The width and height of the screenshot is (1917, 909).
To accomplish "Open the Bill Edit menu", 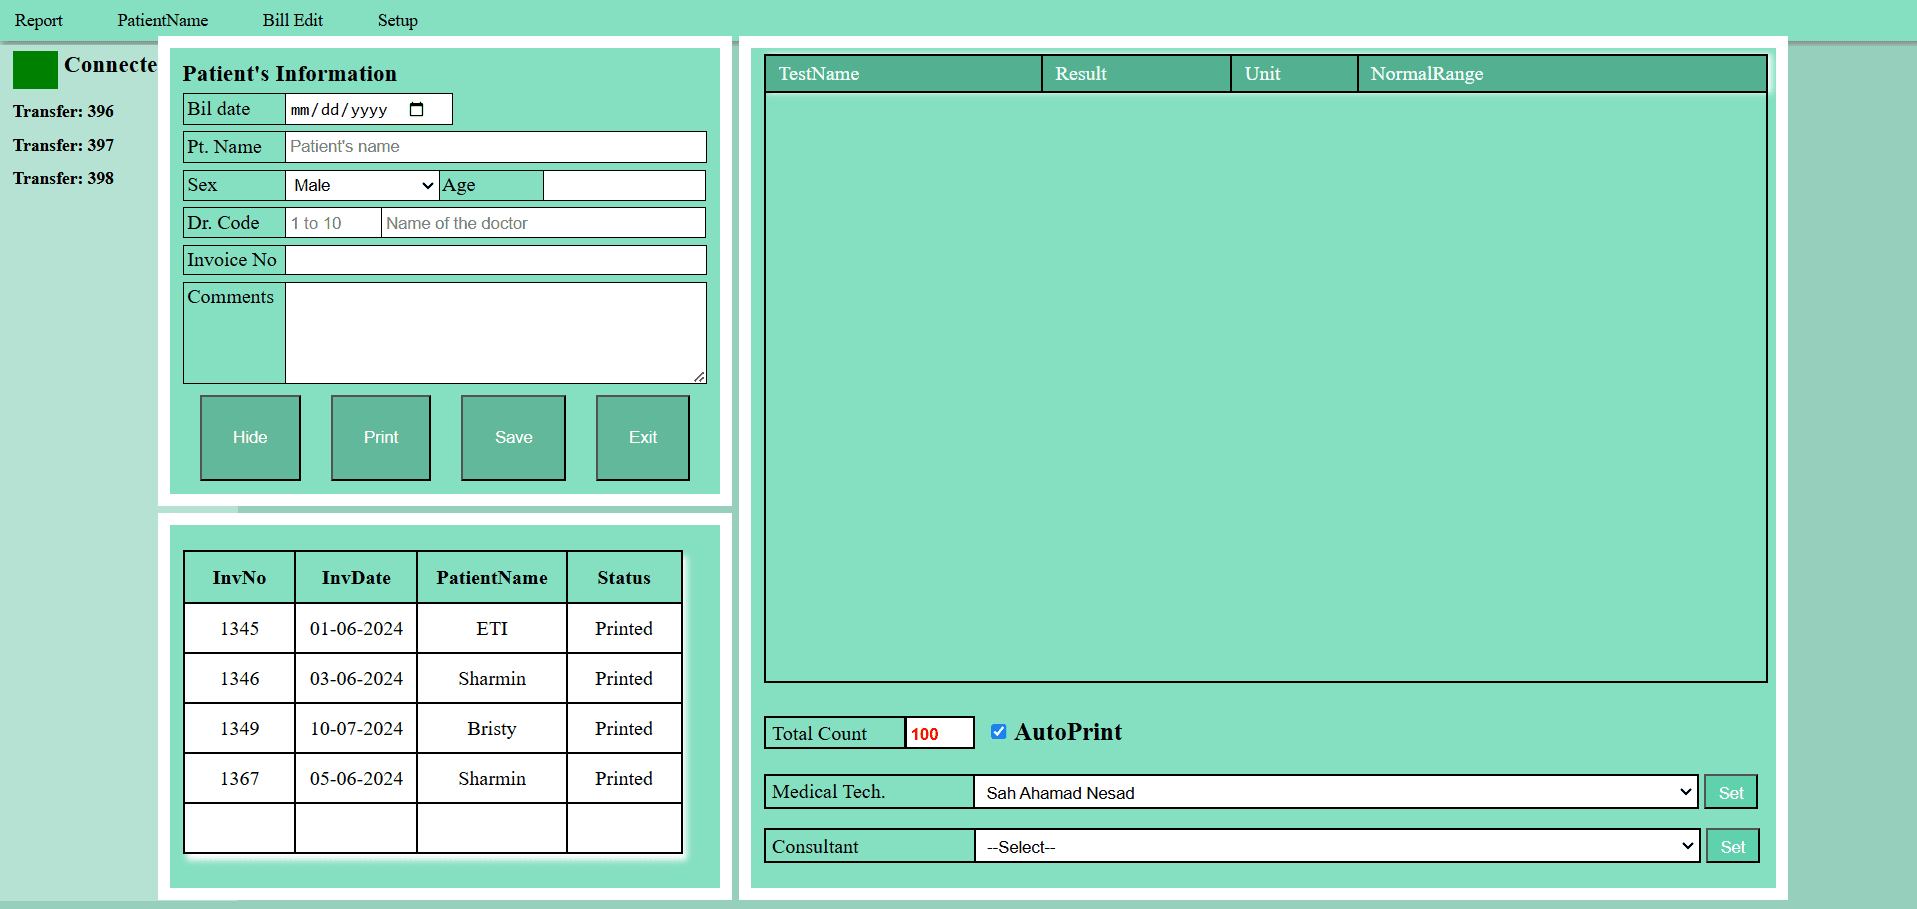I will click(293, 20).
